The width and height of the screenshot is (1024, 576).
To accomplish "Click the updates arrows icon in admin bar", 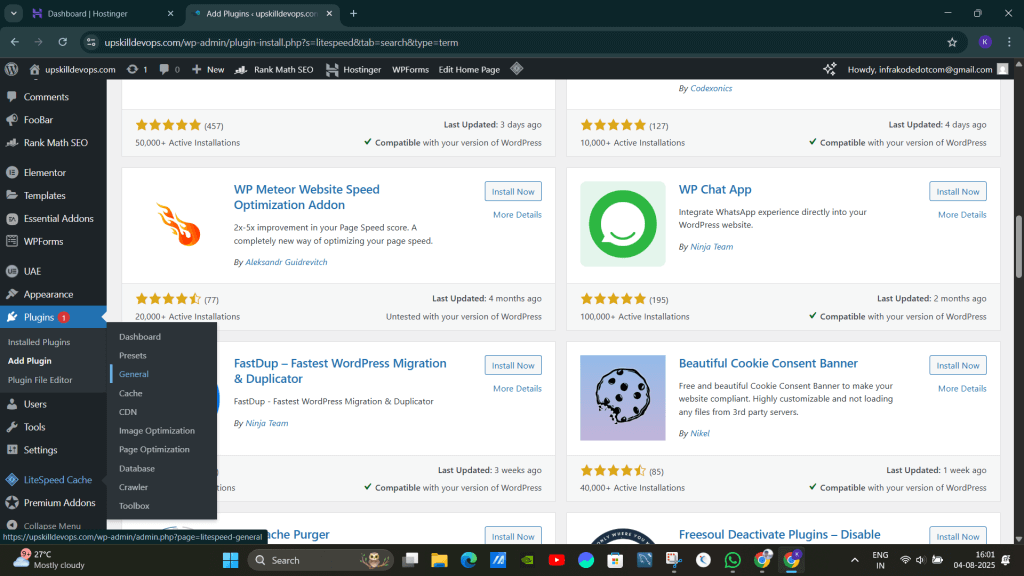I will (131, 69).
